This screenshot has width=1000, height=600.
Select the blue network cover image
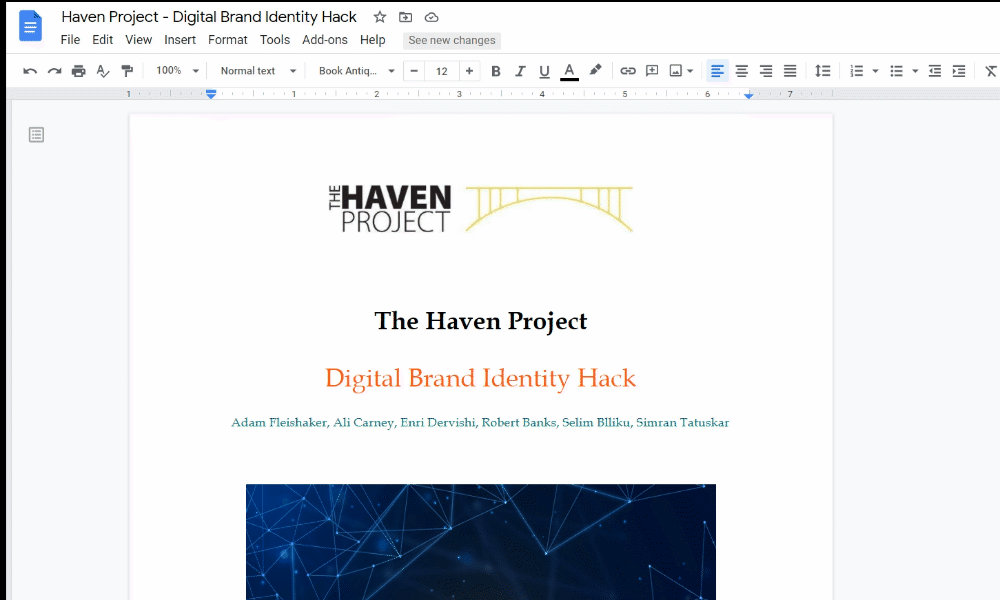(481, 542)
